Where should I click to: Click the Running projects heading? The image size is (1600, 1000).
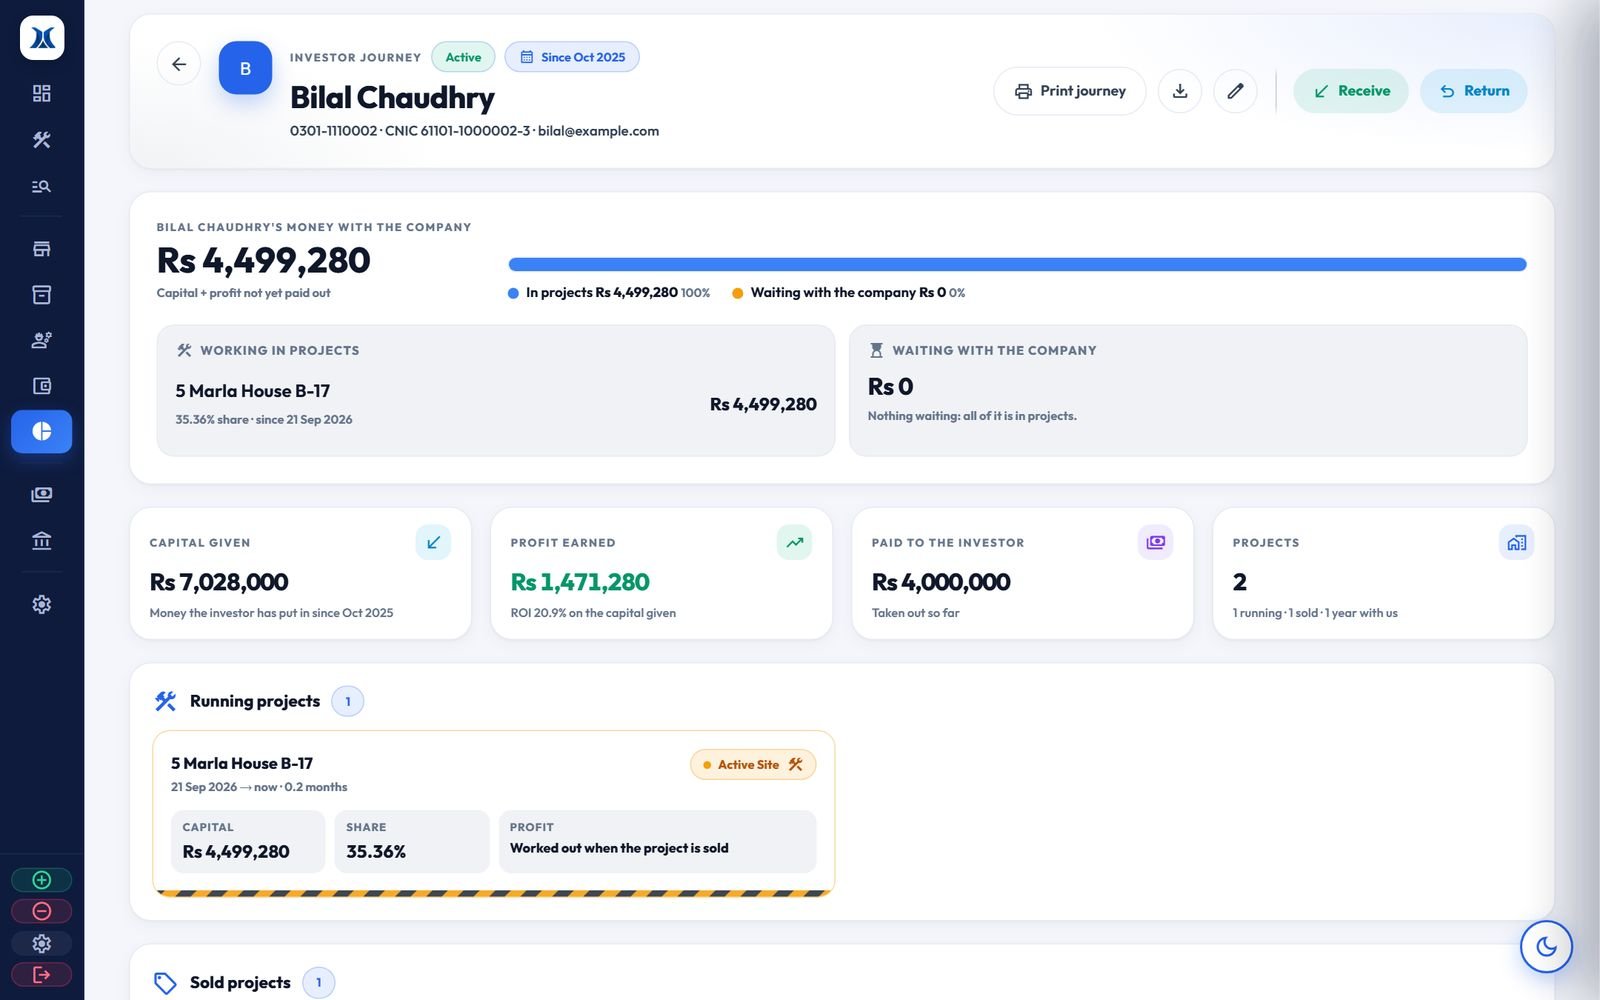point(255,701)
